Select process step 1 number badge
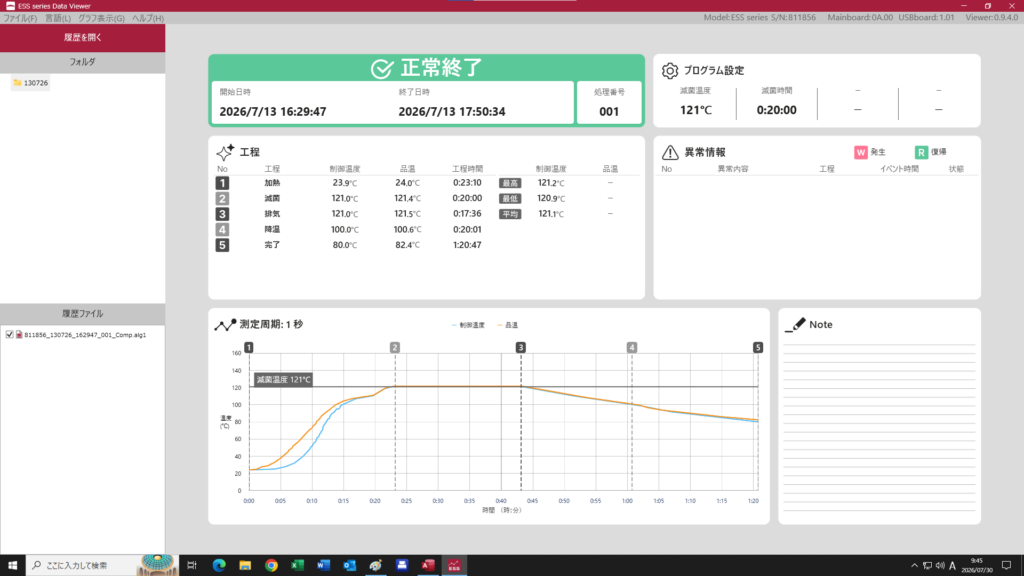Image resolution: width=1024 pixels, height=576 pixels. 222,184
